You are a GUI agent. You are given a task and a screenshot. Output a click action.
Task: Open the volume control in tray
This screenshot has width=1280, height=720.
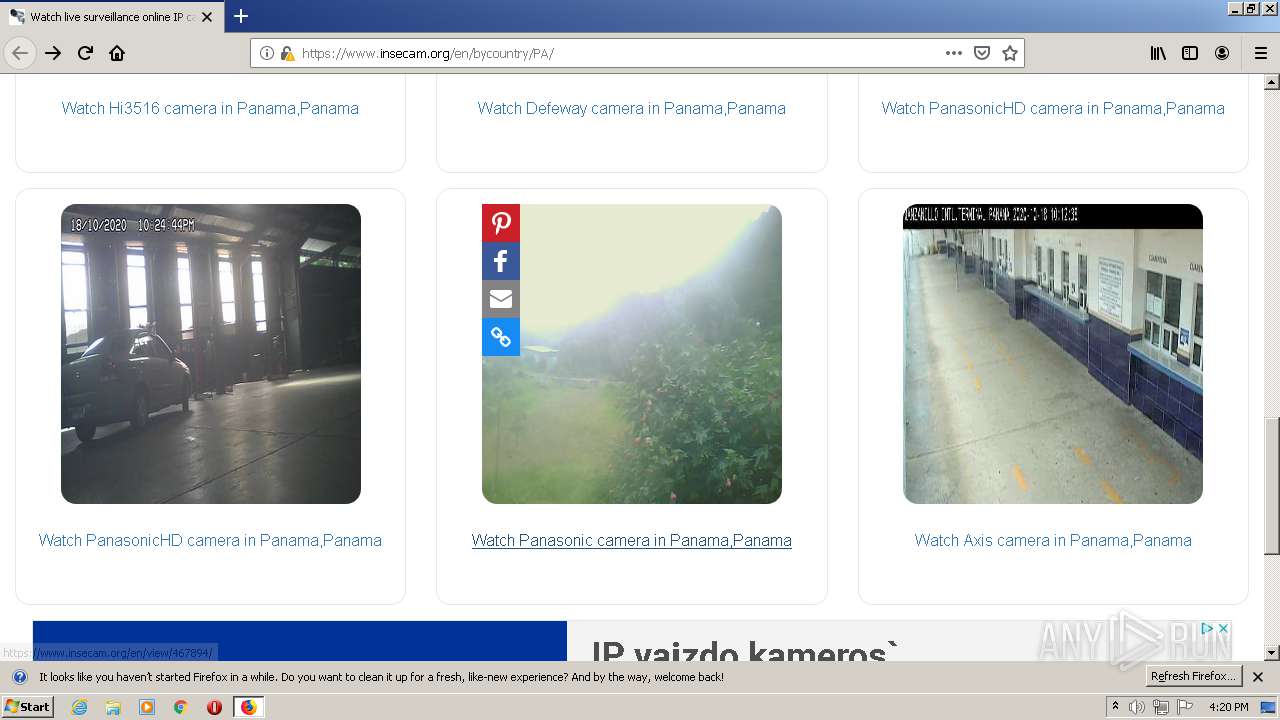click(1137, 707)
